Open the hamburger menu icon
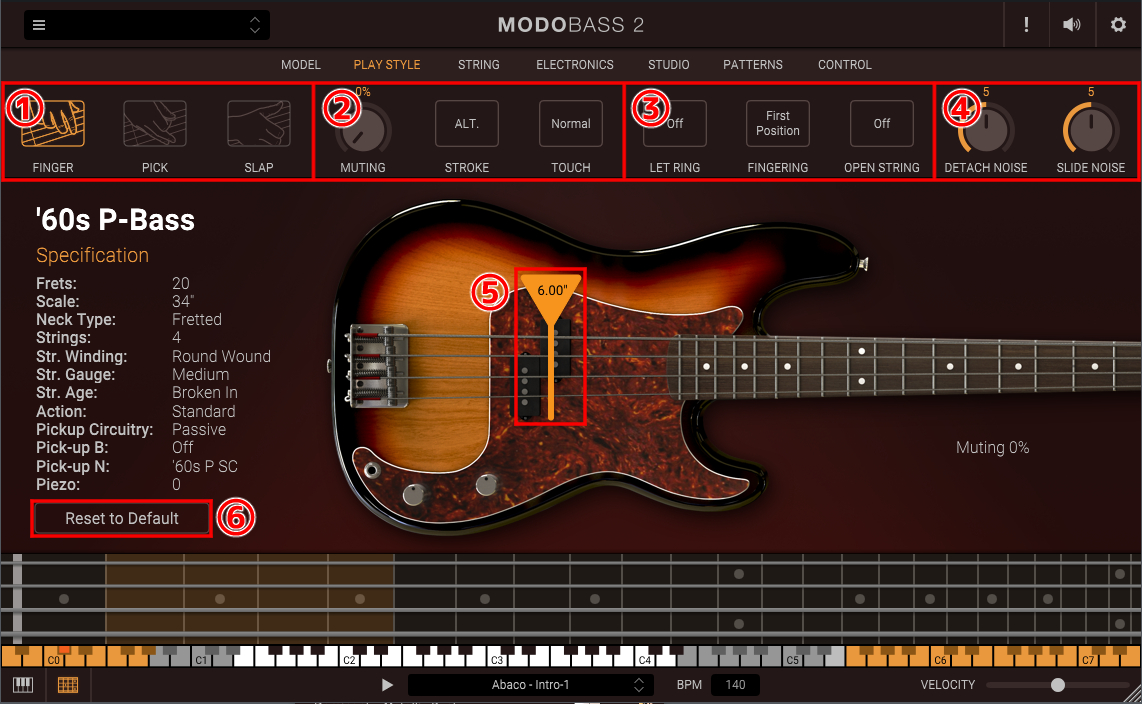1142x704 pixels. [x=39, y=25]
